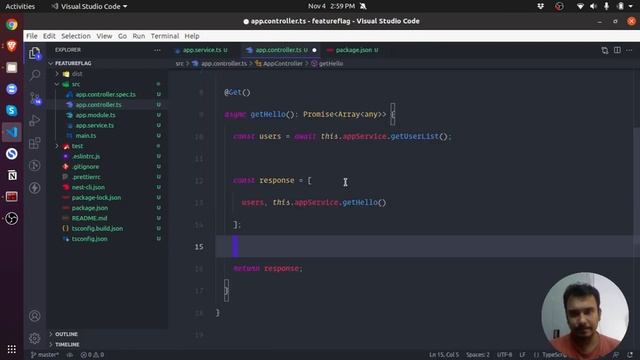Screen dimensions: 640x360
Task: Open Notion from the dock
Action: point(11,175)
